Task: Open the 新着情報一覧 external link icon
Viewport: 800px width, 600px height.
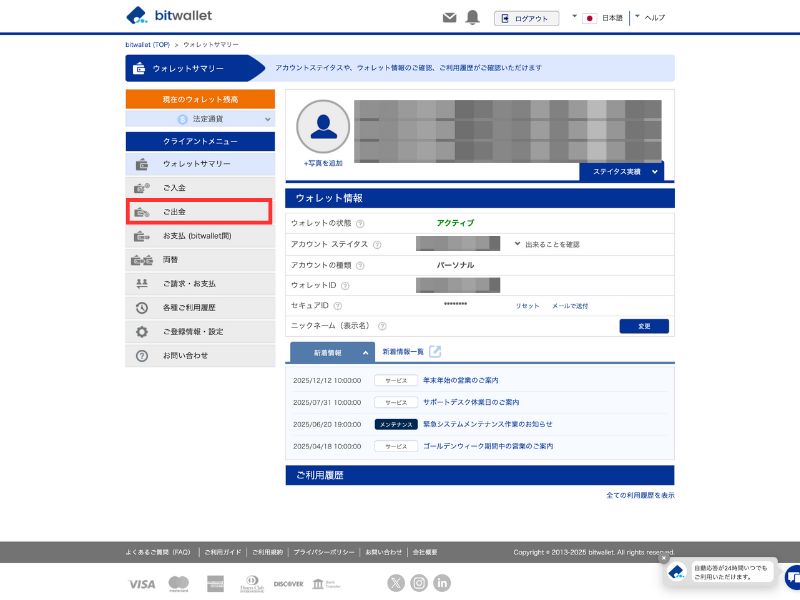Action: tap(437, 351)
